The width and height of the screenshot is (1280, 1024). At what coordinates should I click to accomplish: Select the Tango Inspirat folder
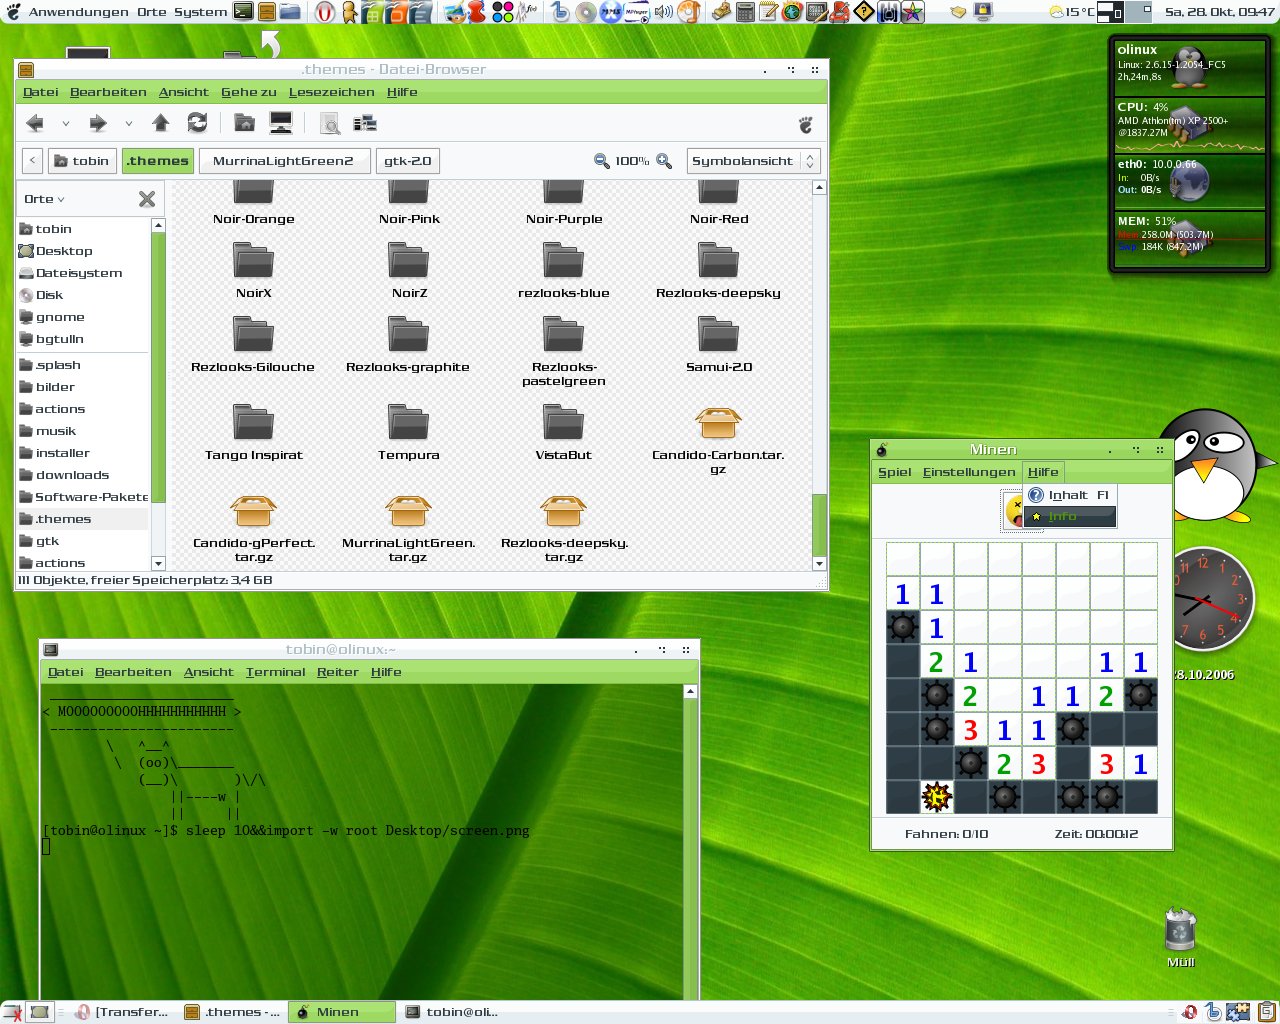tap(254, 430)
